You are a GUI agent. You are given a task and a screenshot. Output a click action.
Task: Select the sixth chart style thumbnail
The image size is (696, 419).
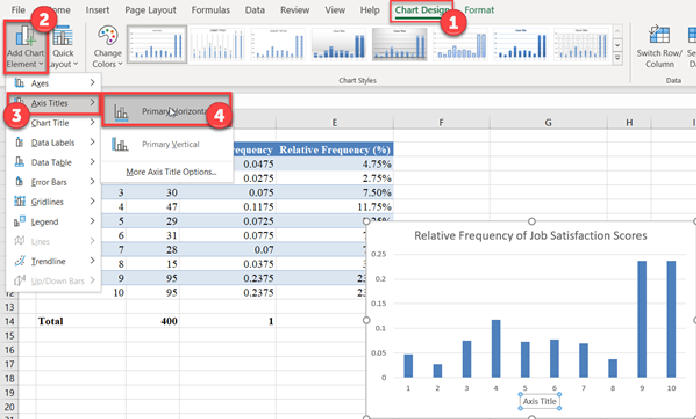[x=460, y=43]
